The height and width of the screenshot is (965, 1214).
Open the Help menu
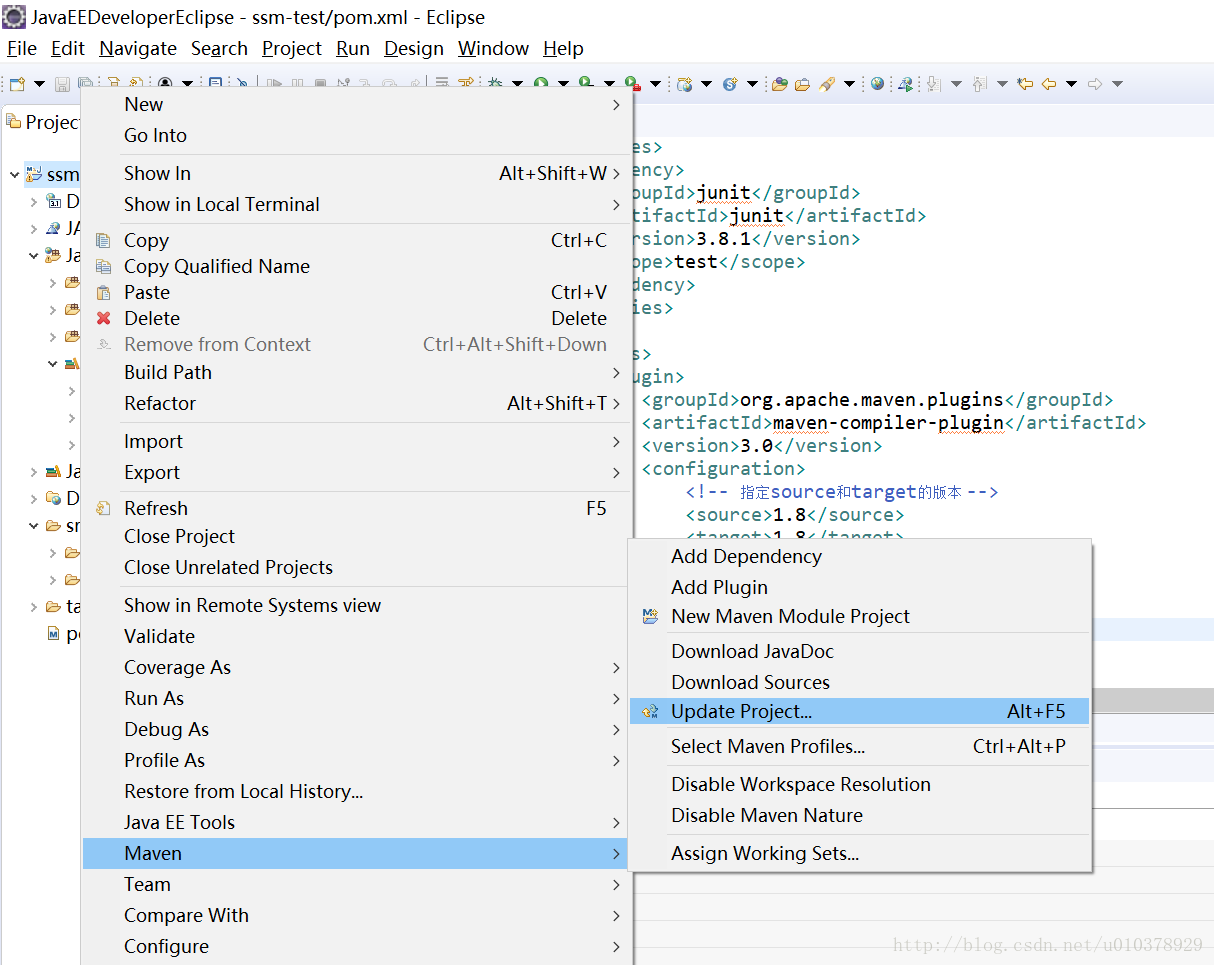tap(563, 48)
